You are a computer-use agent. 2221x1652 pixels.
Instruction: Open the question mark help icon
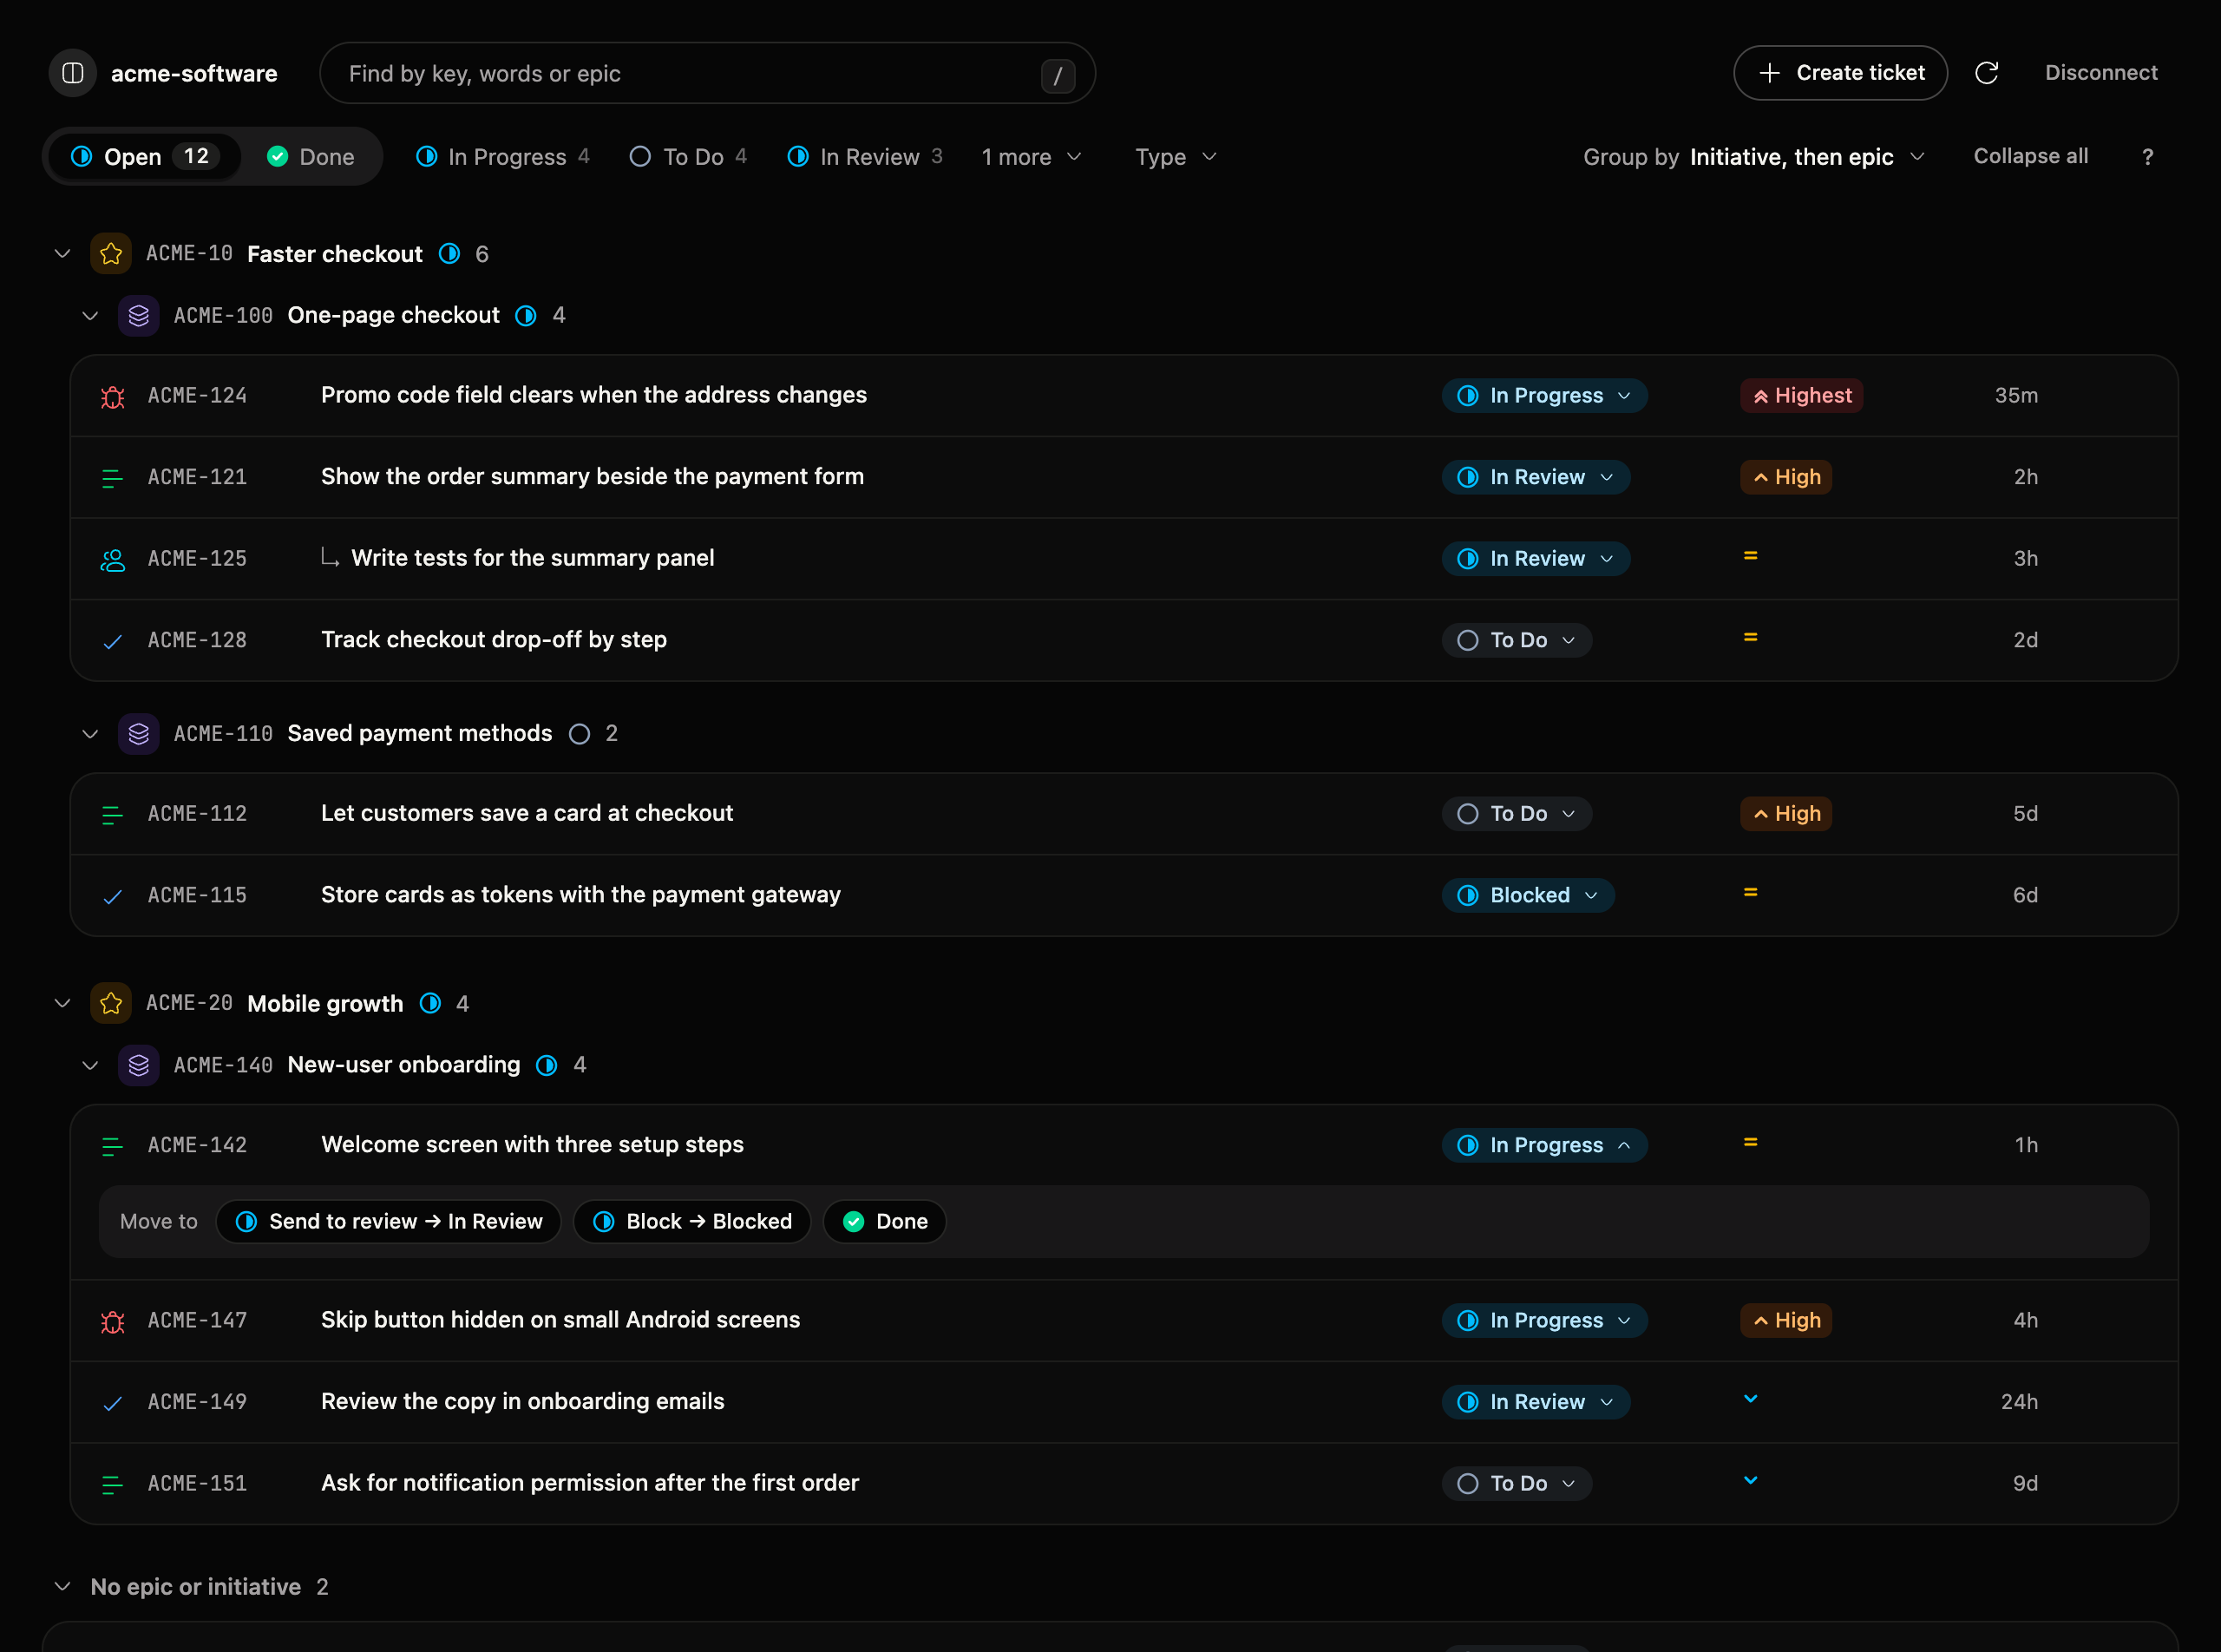tap(2147, 157)
